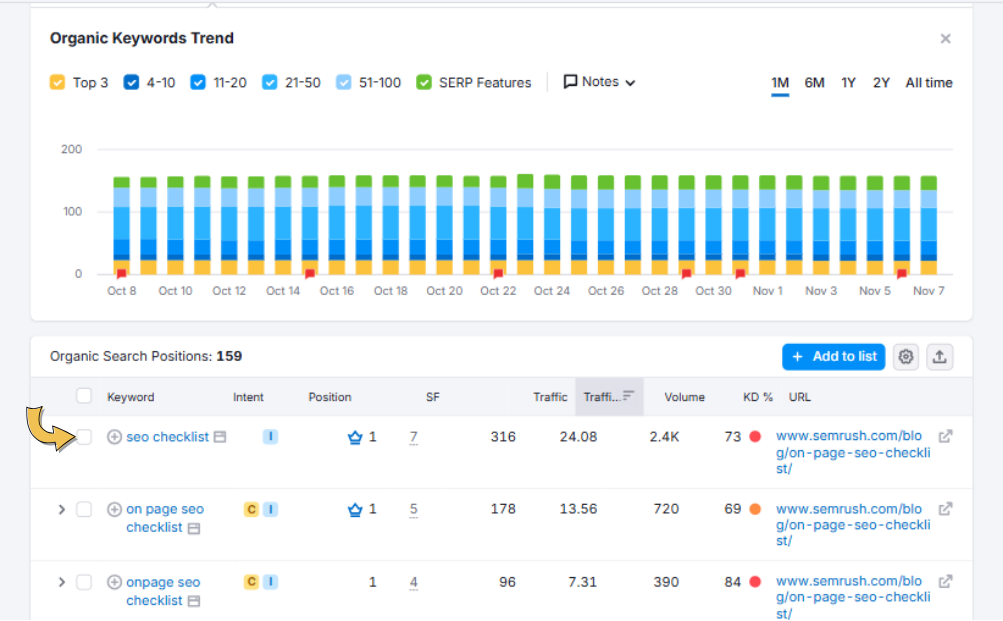Open semrush.com URL link in on page seo checklist row
Screen dimensions: 1003x621
point(853,524)
